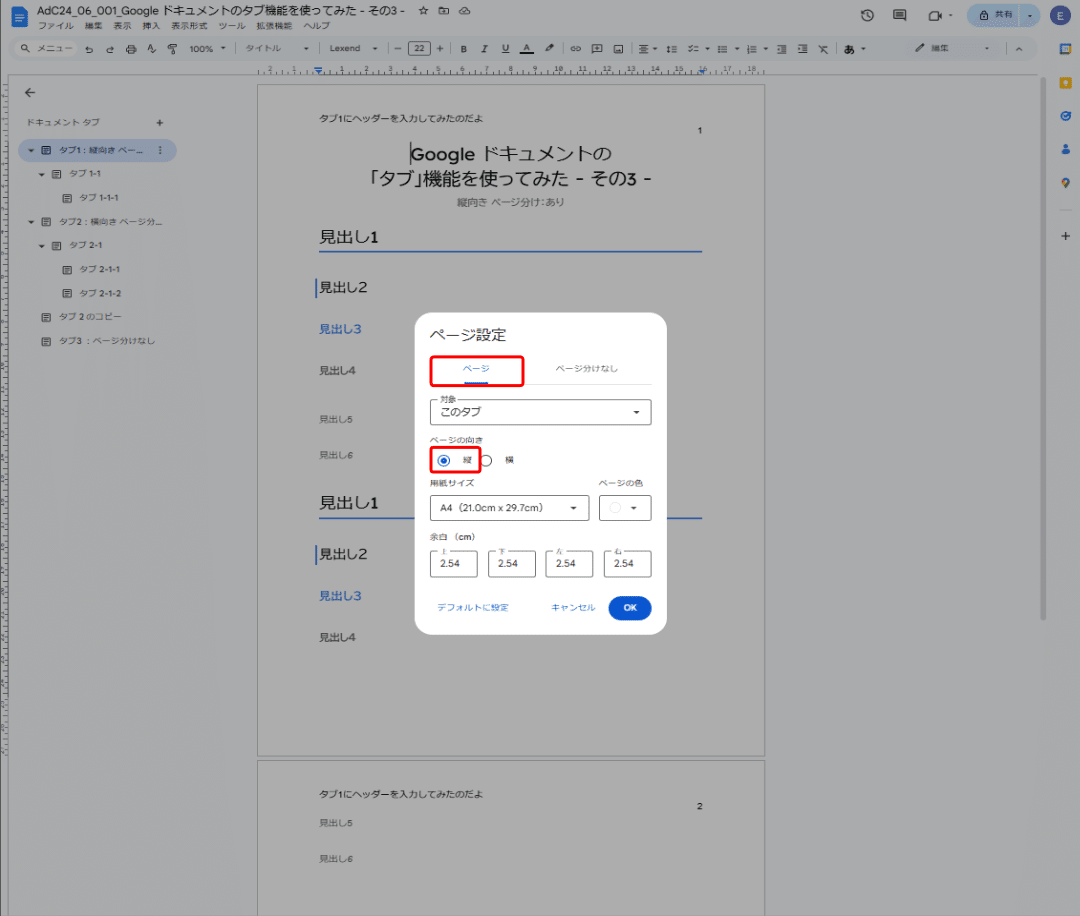Apply italic formatting from the toolbar
Viewport: 1080px width, 916px height.
[484, 48]
